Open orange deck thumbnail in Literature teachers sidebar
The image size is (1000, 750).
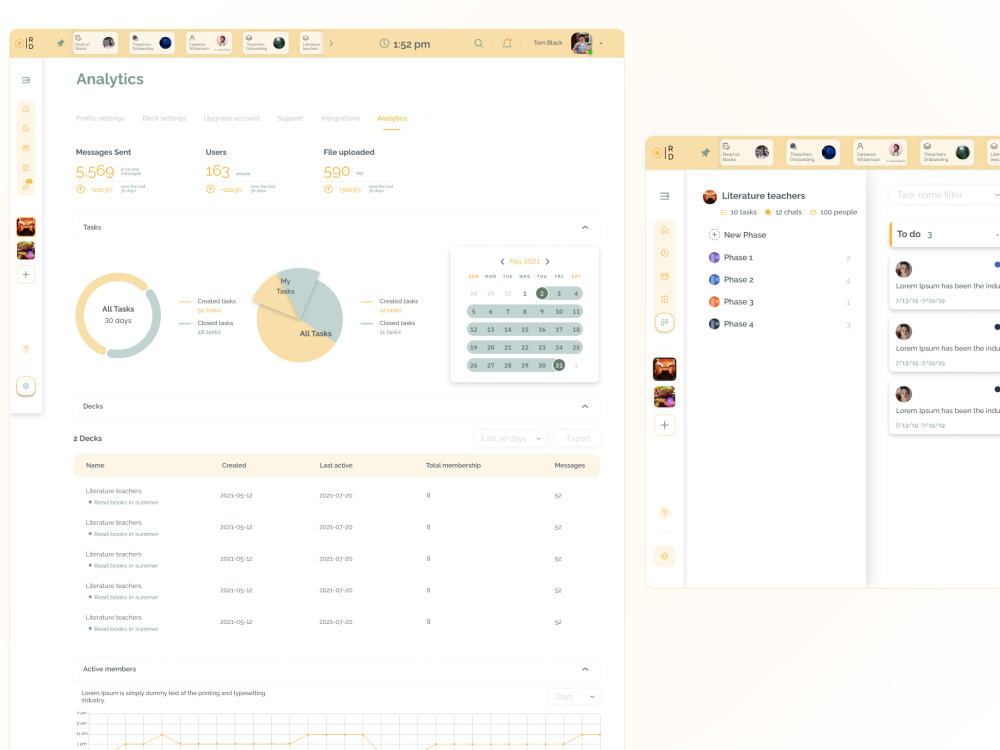click(665, 369)
